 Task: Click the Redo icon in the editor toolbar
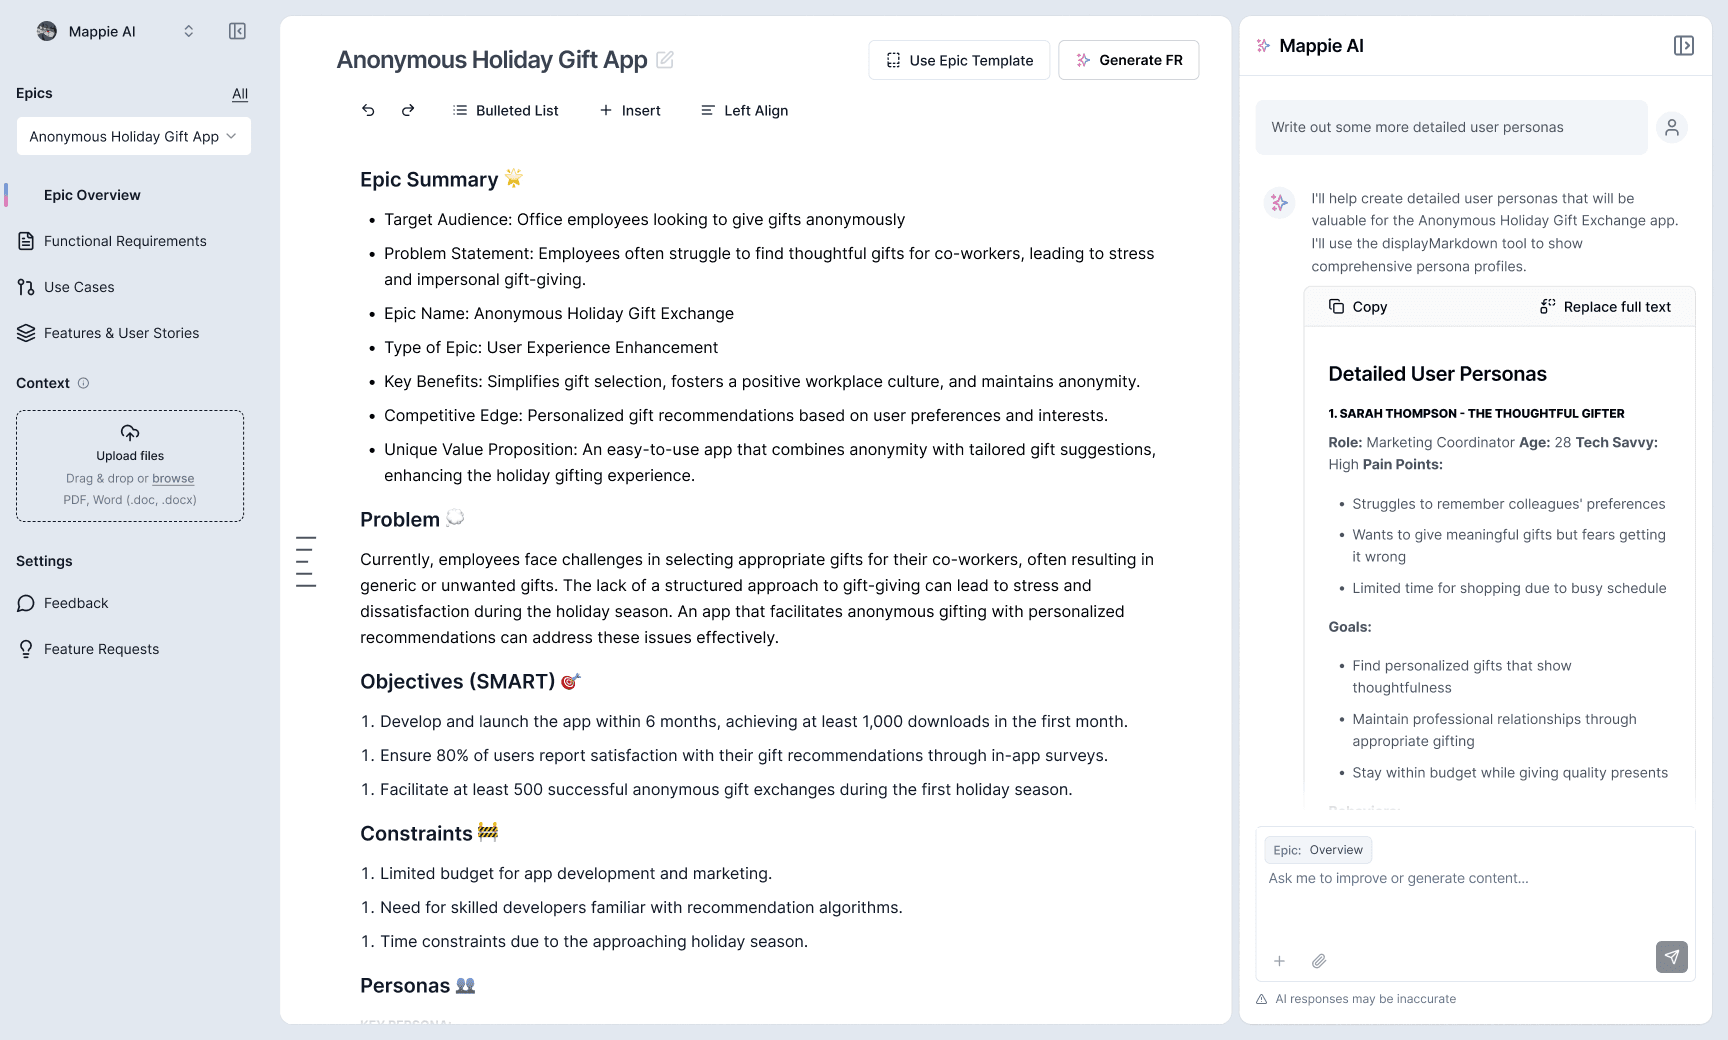click(407, 110)
